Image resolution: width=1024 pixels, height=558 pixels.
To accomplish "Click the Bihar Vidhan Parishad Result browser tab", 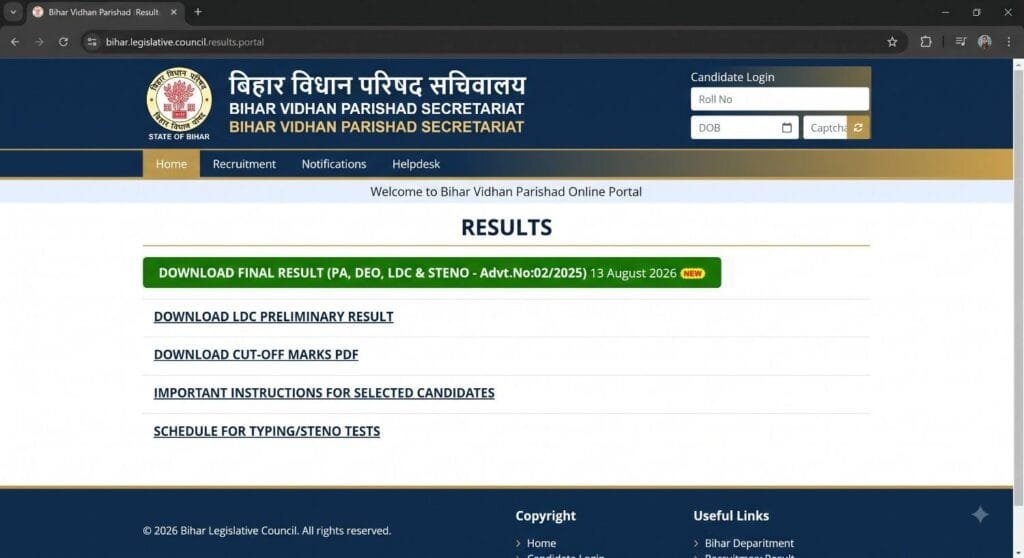I will 104,12.
